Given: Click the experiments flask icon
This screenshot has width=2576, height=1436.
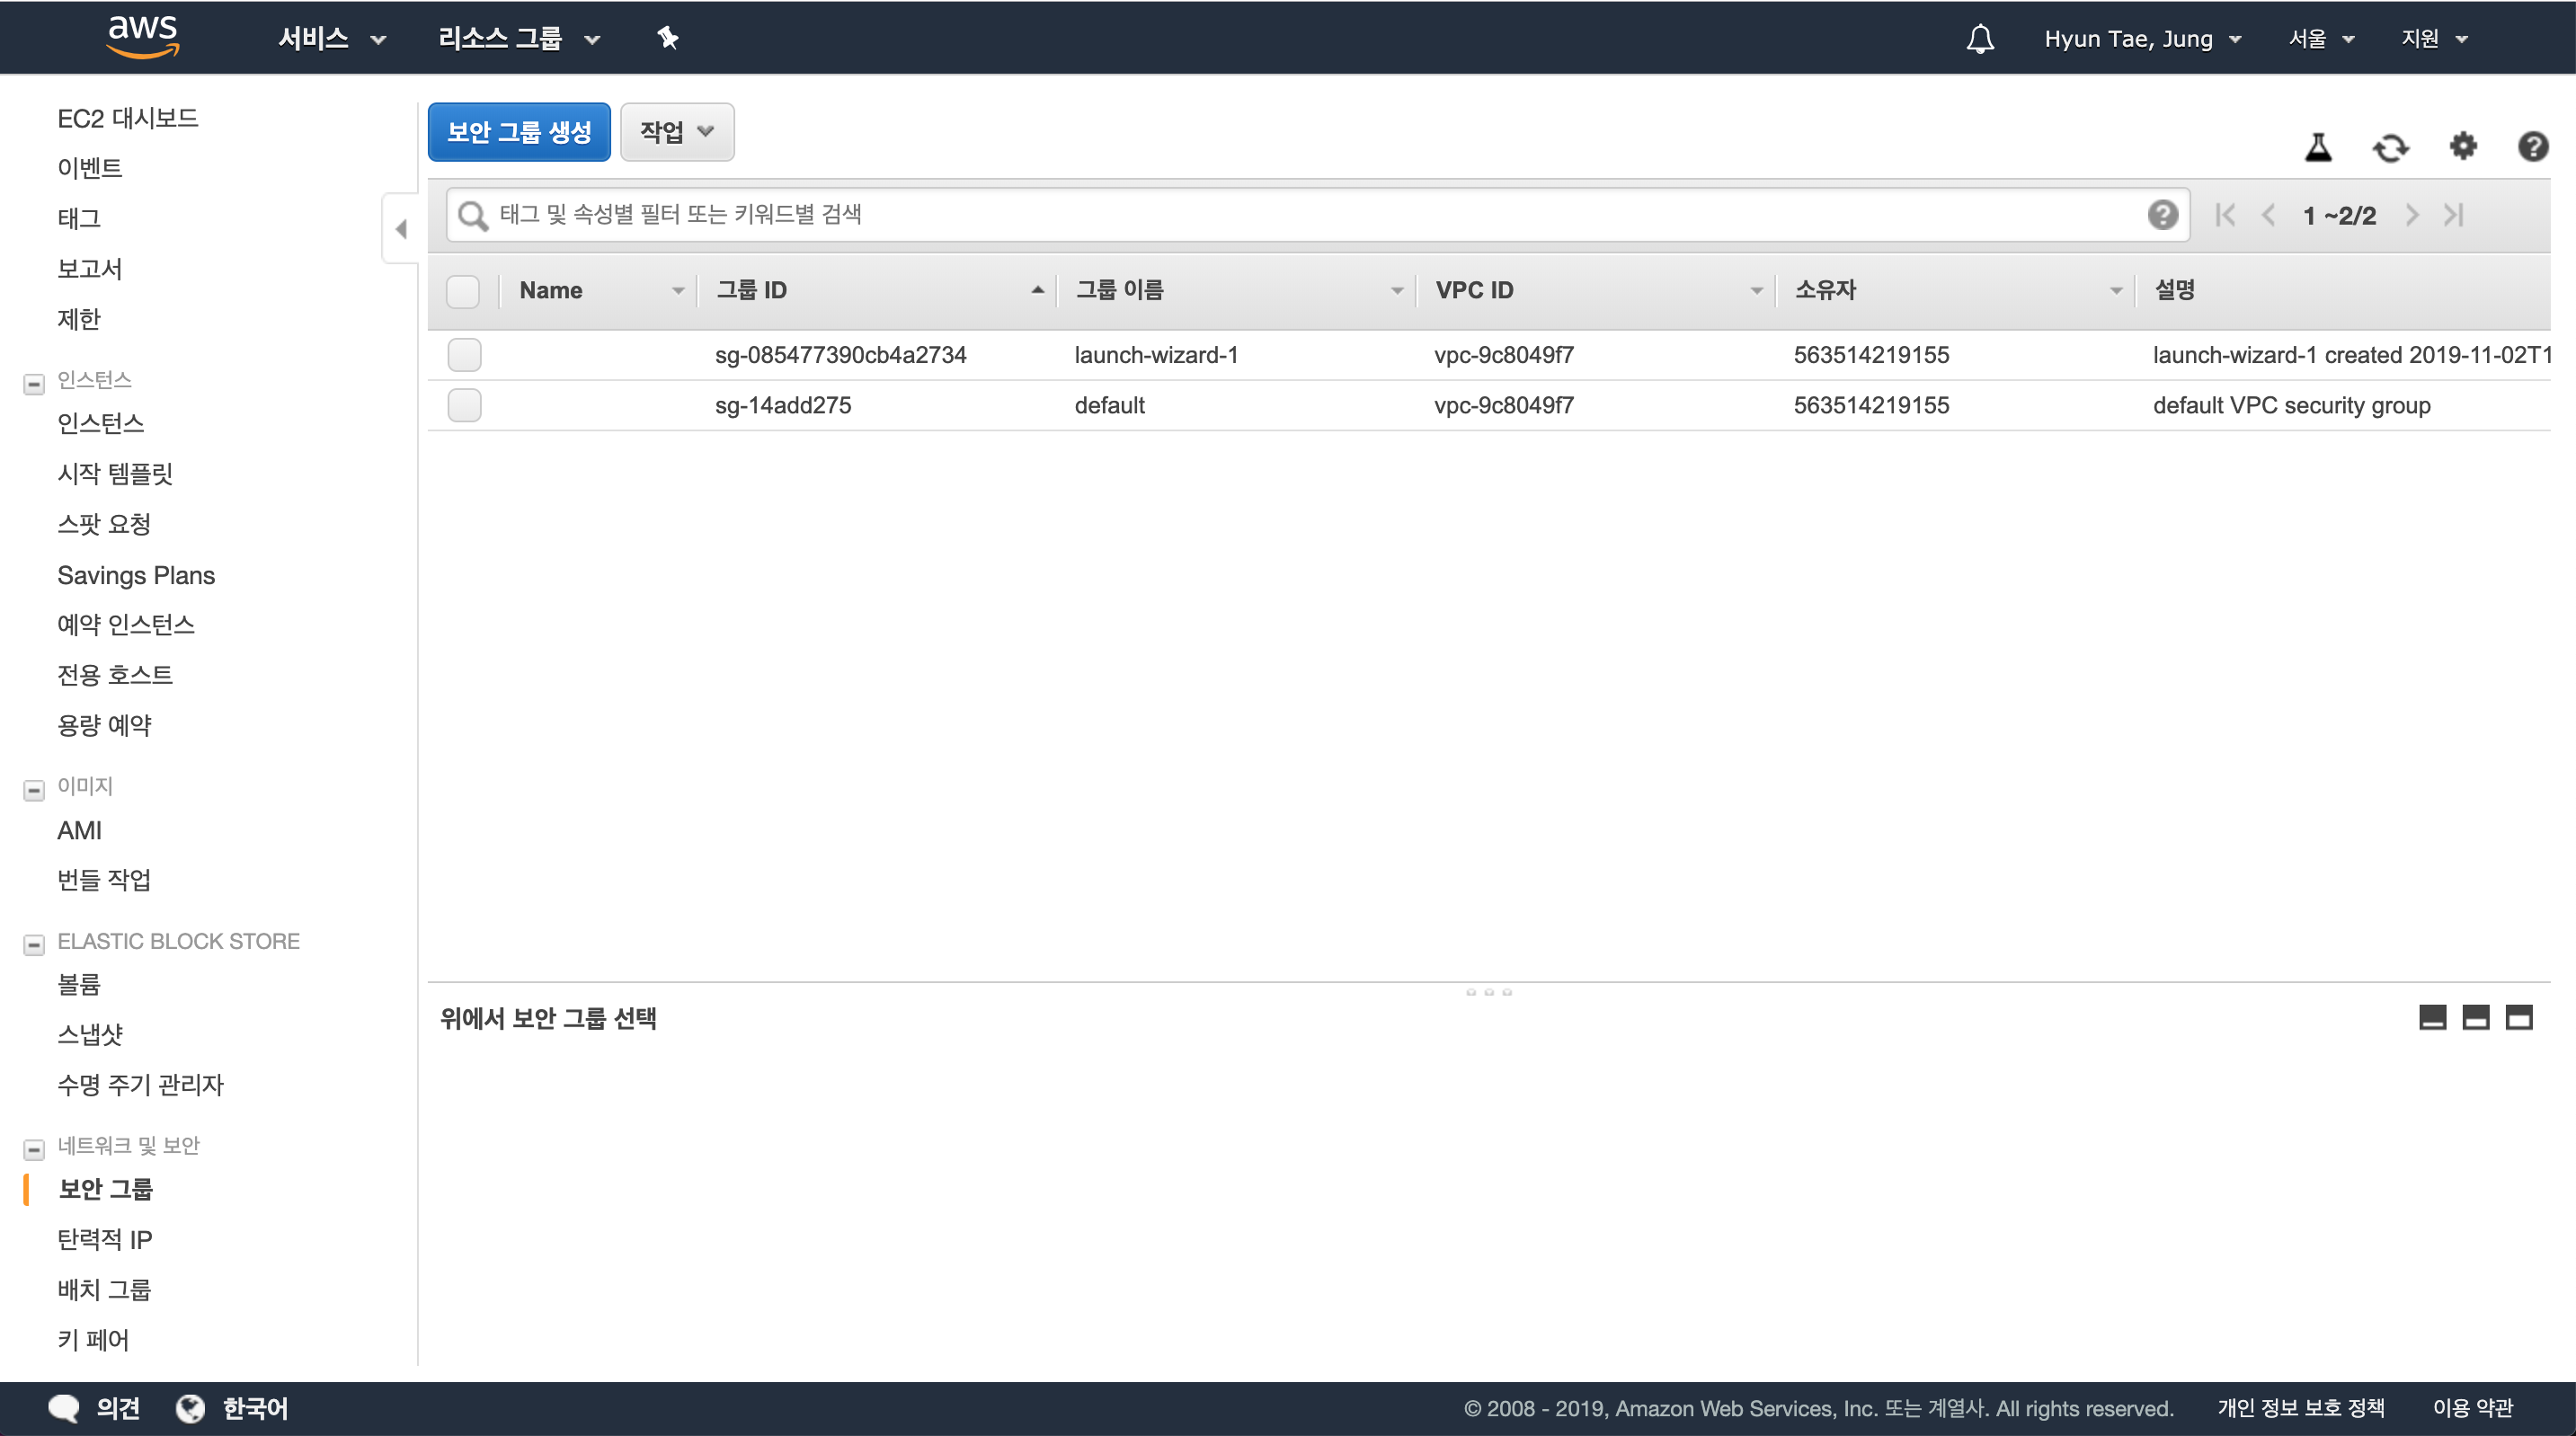Looking at the screenshot, I should (x=2317, y=147).
